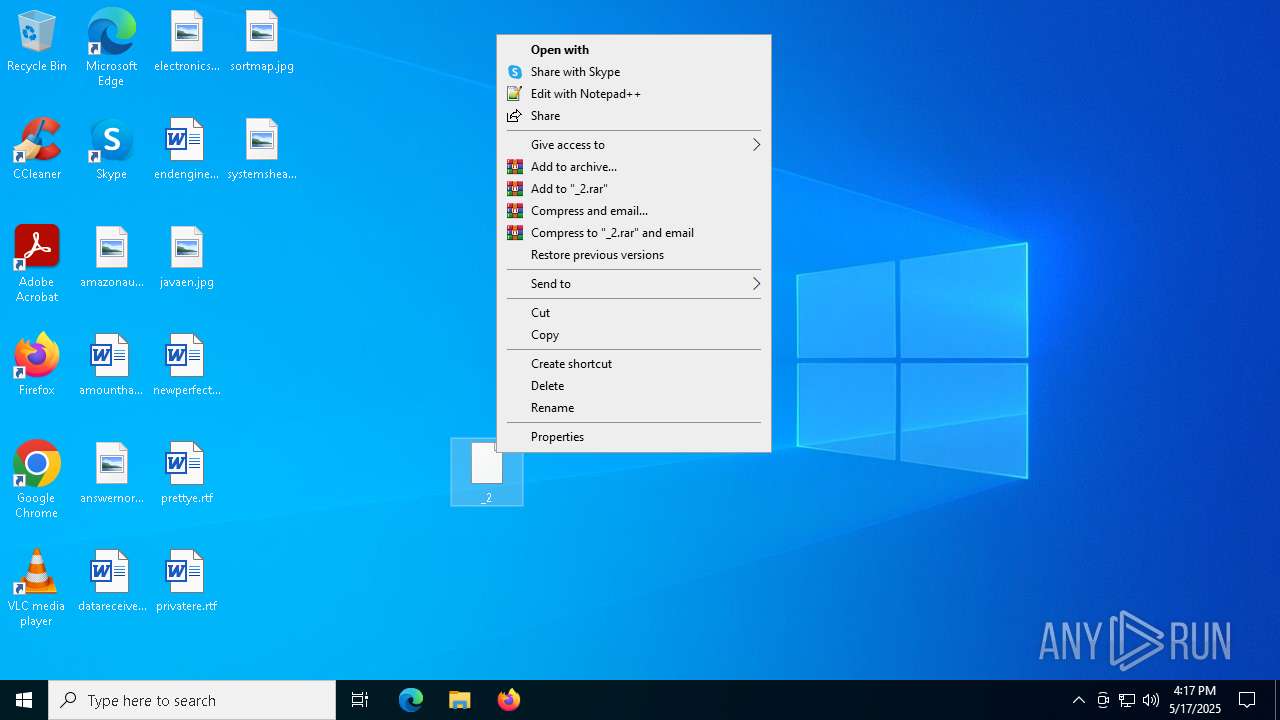Click Share in the context menu
Screen dimensions: 1280x720
[634, 116]
